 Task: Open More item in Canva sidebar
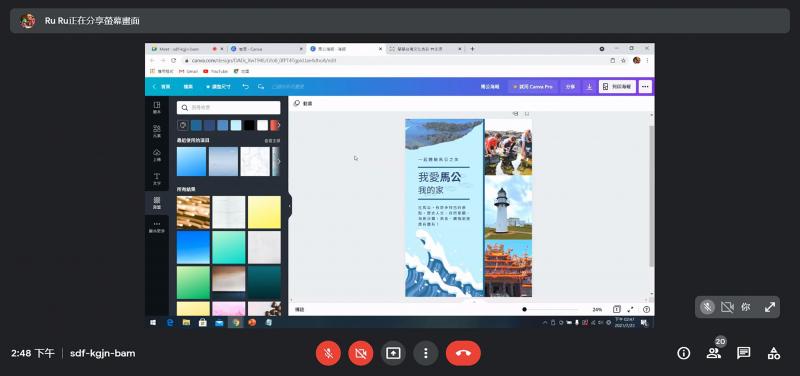(x=157, y=227)
